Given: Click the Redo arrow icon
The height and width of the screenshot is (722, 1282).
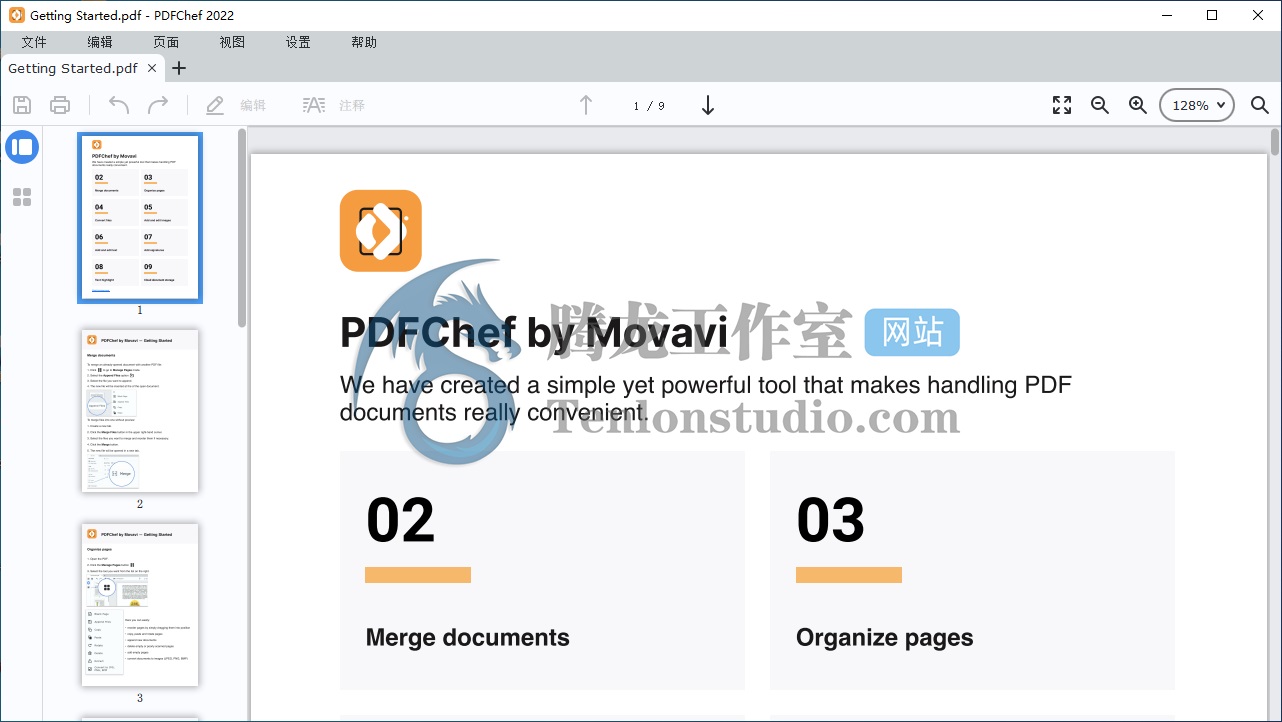Looking at the screenshot, I should point(158,105).
